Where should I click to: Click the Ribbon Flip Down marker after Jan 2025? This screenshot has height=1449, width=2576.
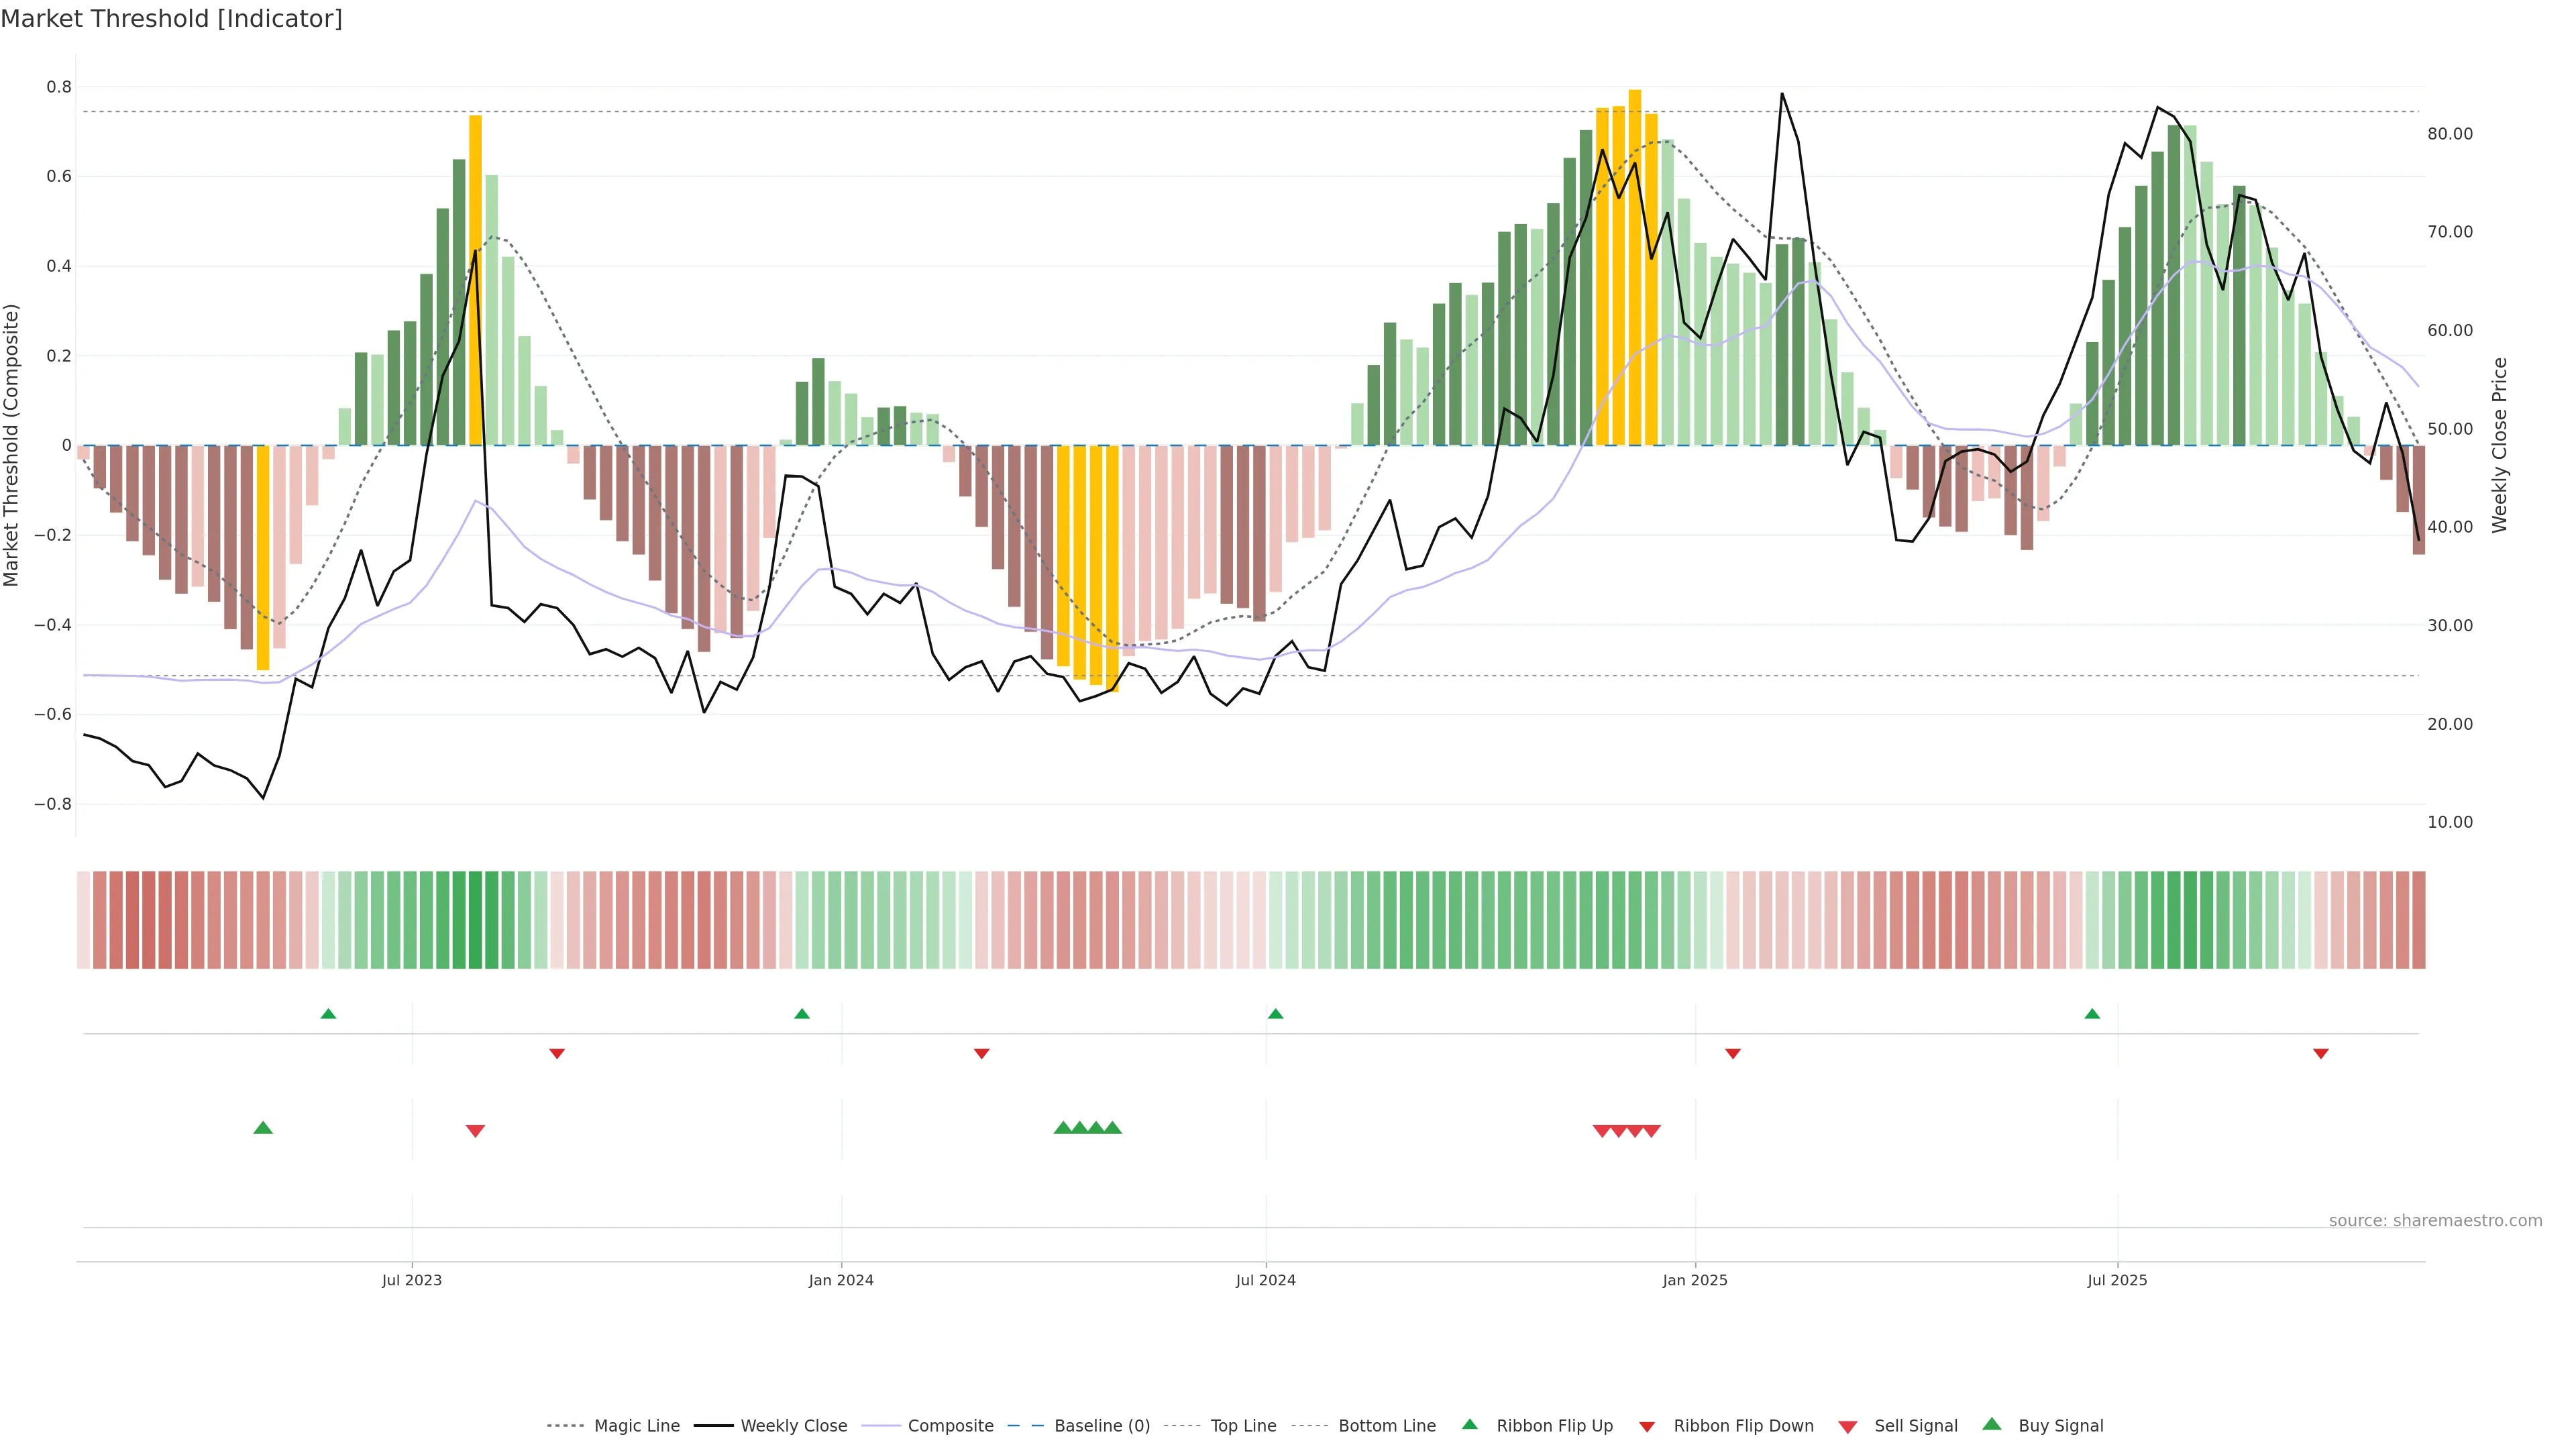pos(1733,1053)
